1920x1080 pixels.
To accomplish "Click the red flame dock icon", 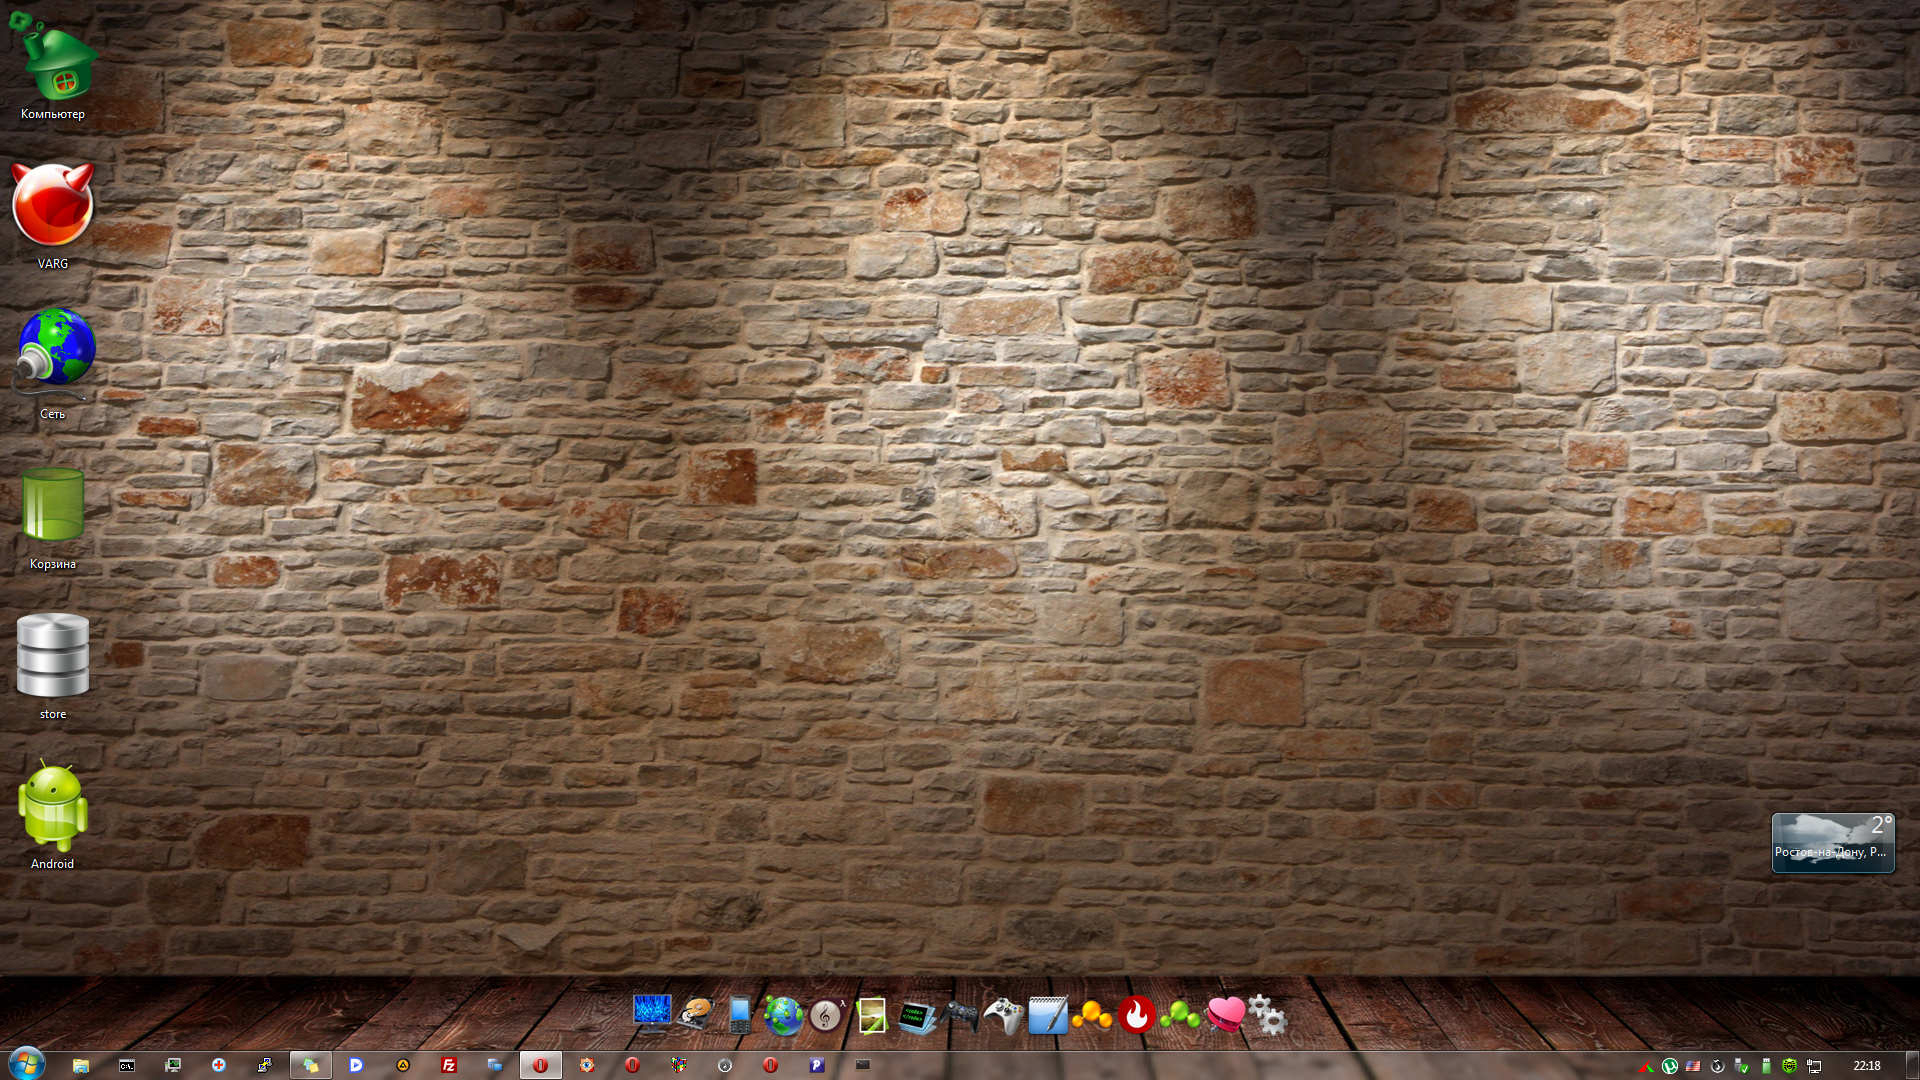I will tap(1136, 1015).
